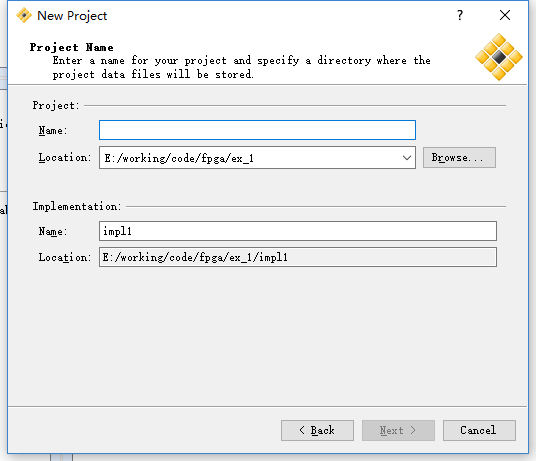Go to previous step with Back
Viewport: 536px width, 461px height.
(317, 430)
